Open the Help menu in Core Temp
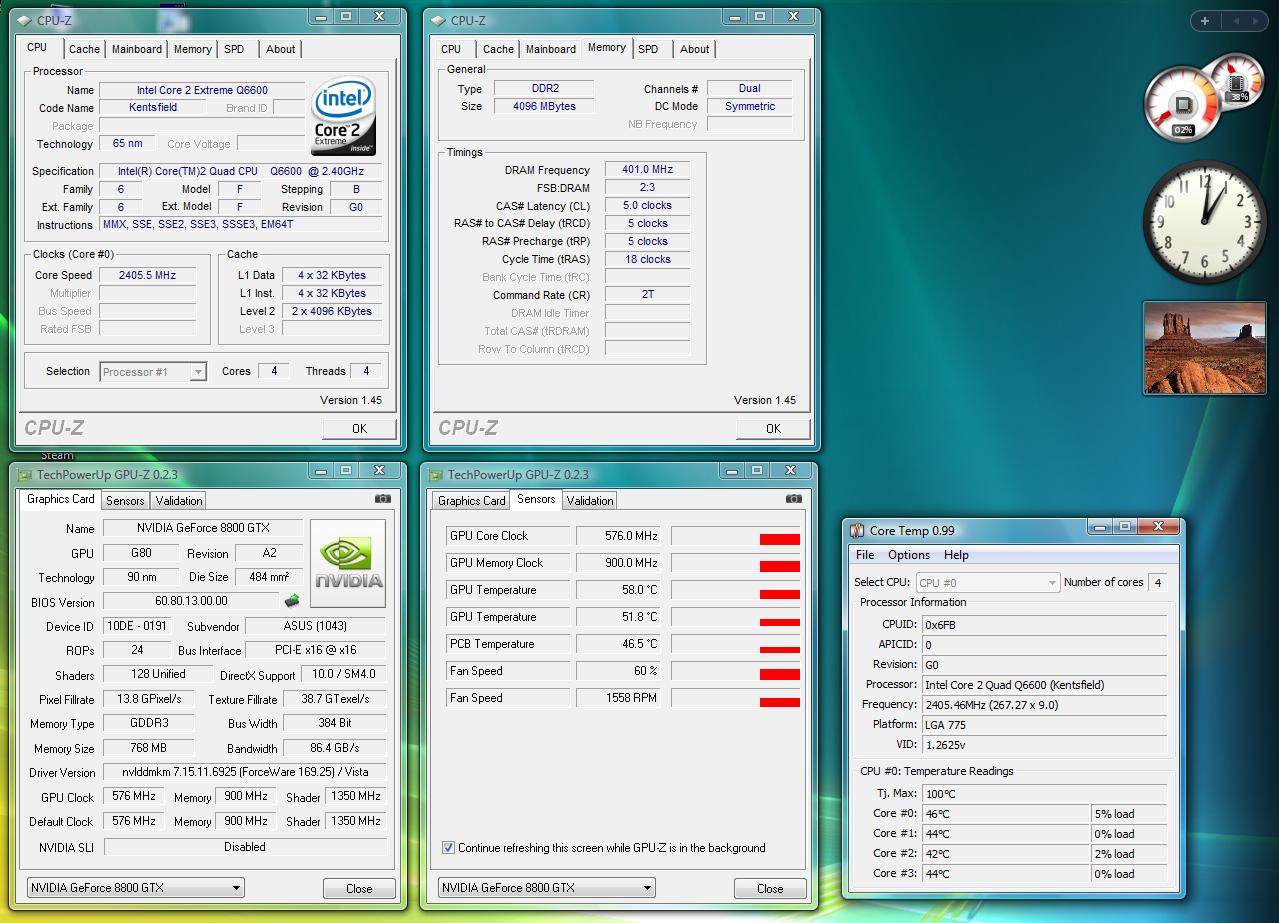Image resolution: width=1279 pixels, height=923 pixels. (x=956, y=555)
